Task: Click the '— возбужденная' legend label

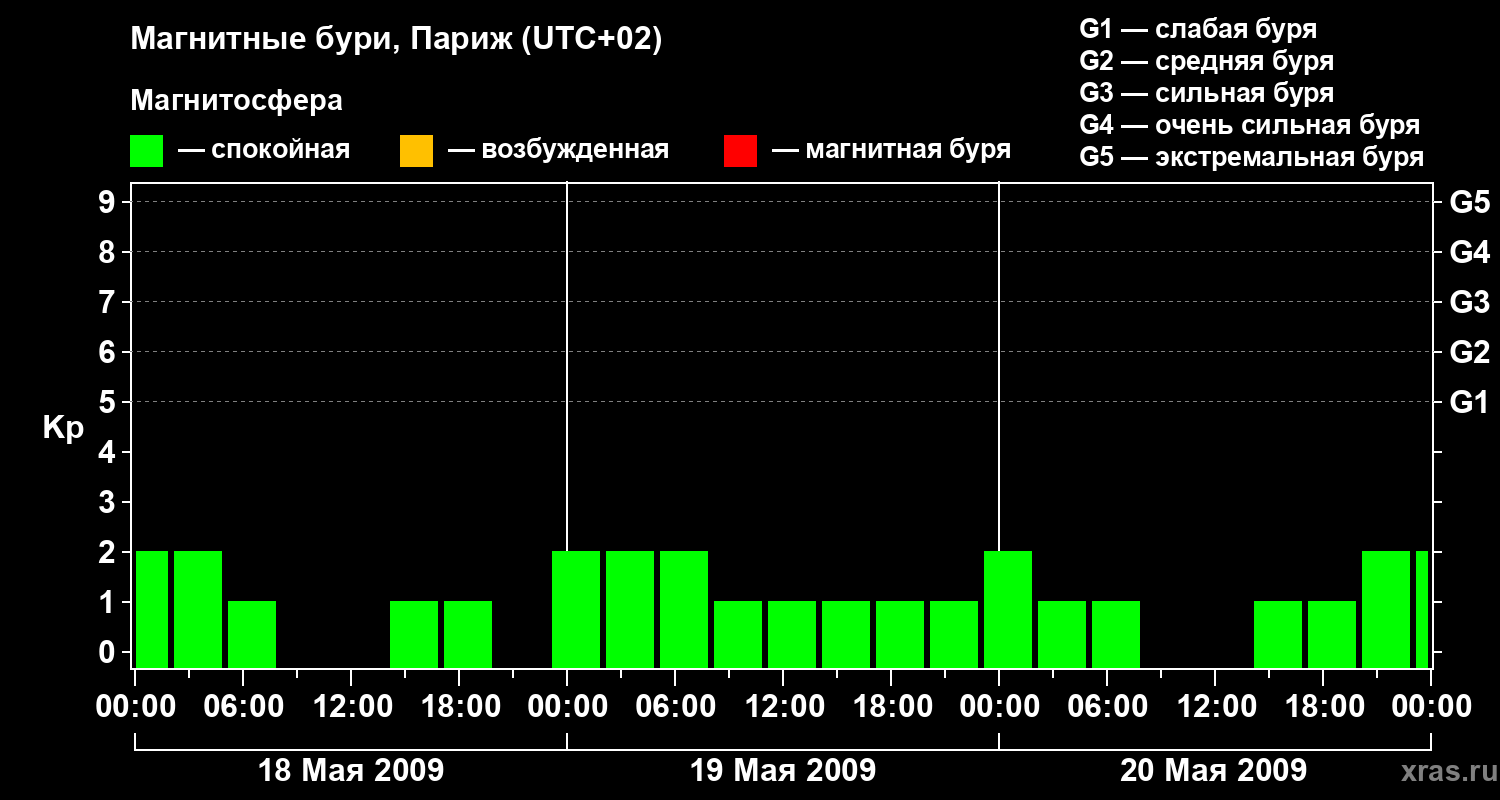Action: [558, 150]
